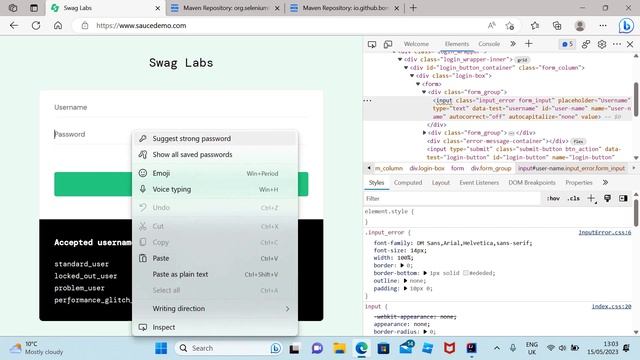
Task: Show more DevTools tabs chevron
Action: [513, 44]
